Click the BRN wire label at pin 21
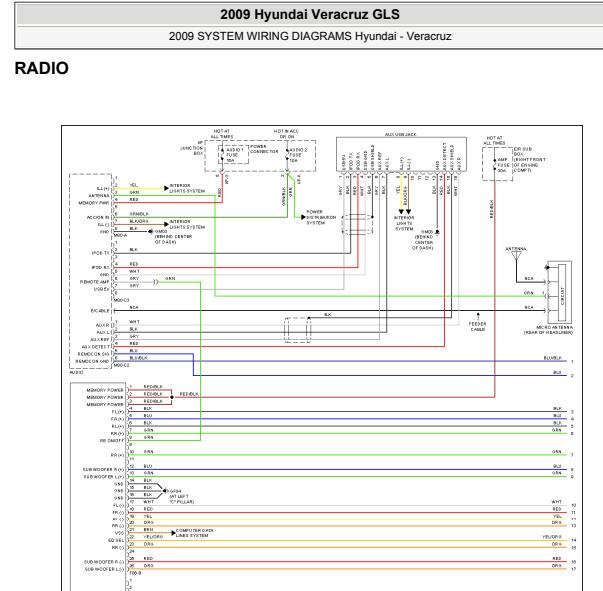603x591 pixels. [148, 529]
